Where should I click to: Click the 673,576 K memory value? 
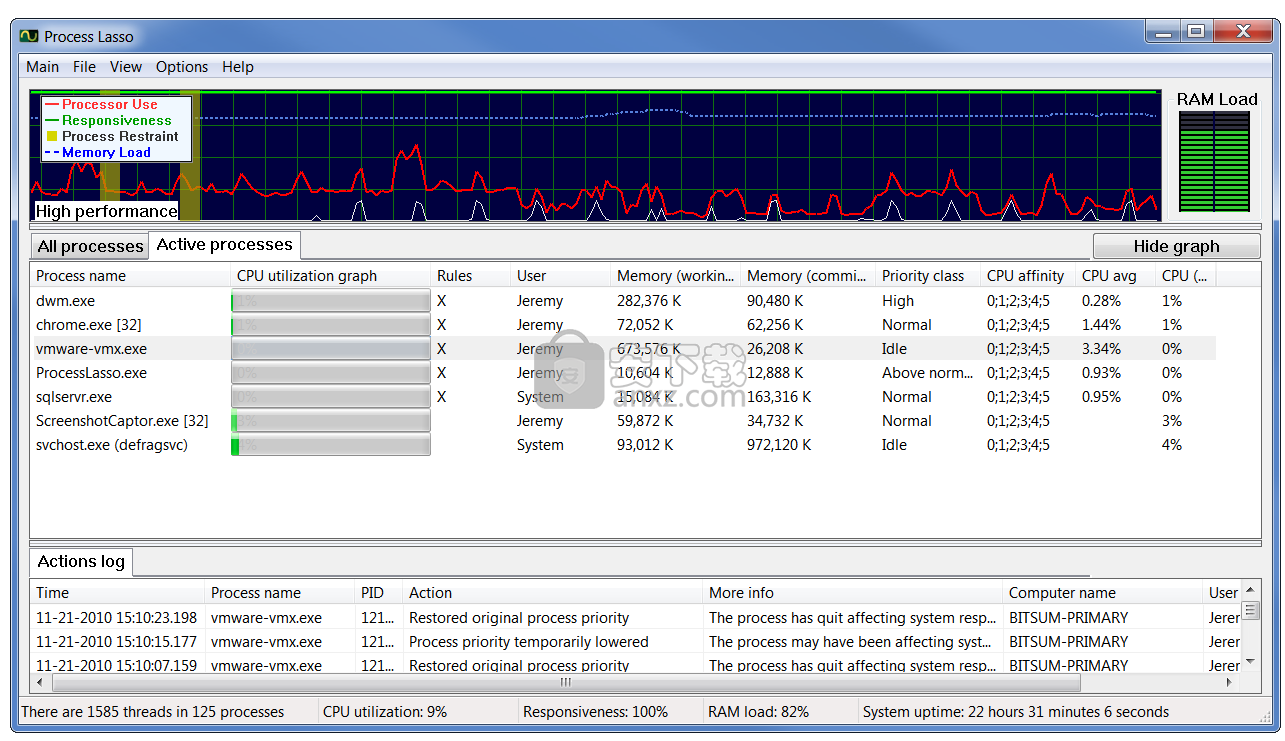point(650,349)
